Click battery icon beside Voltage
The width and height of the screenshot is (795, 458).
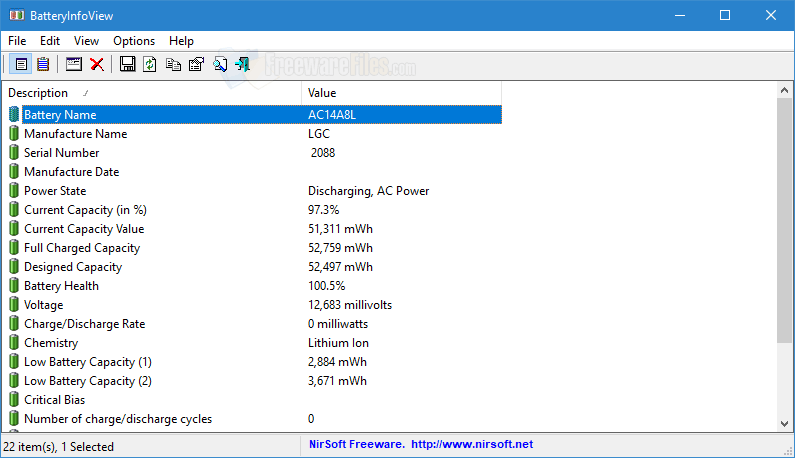[x=14, y=305]
